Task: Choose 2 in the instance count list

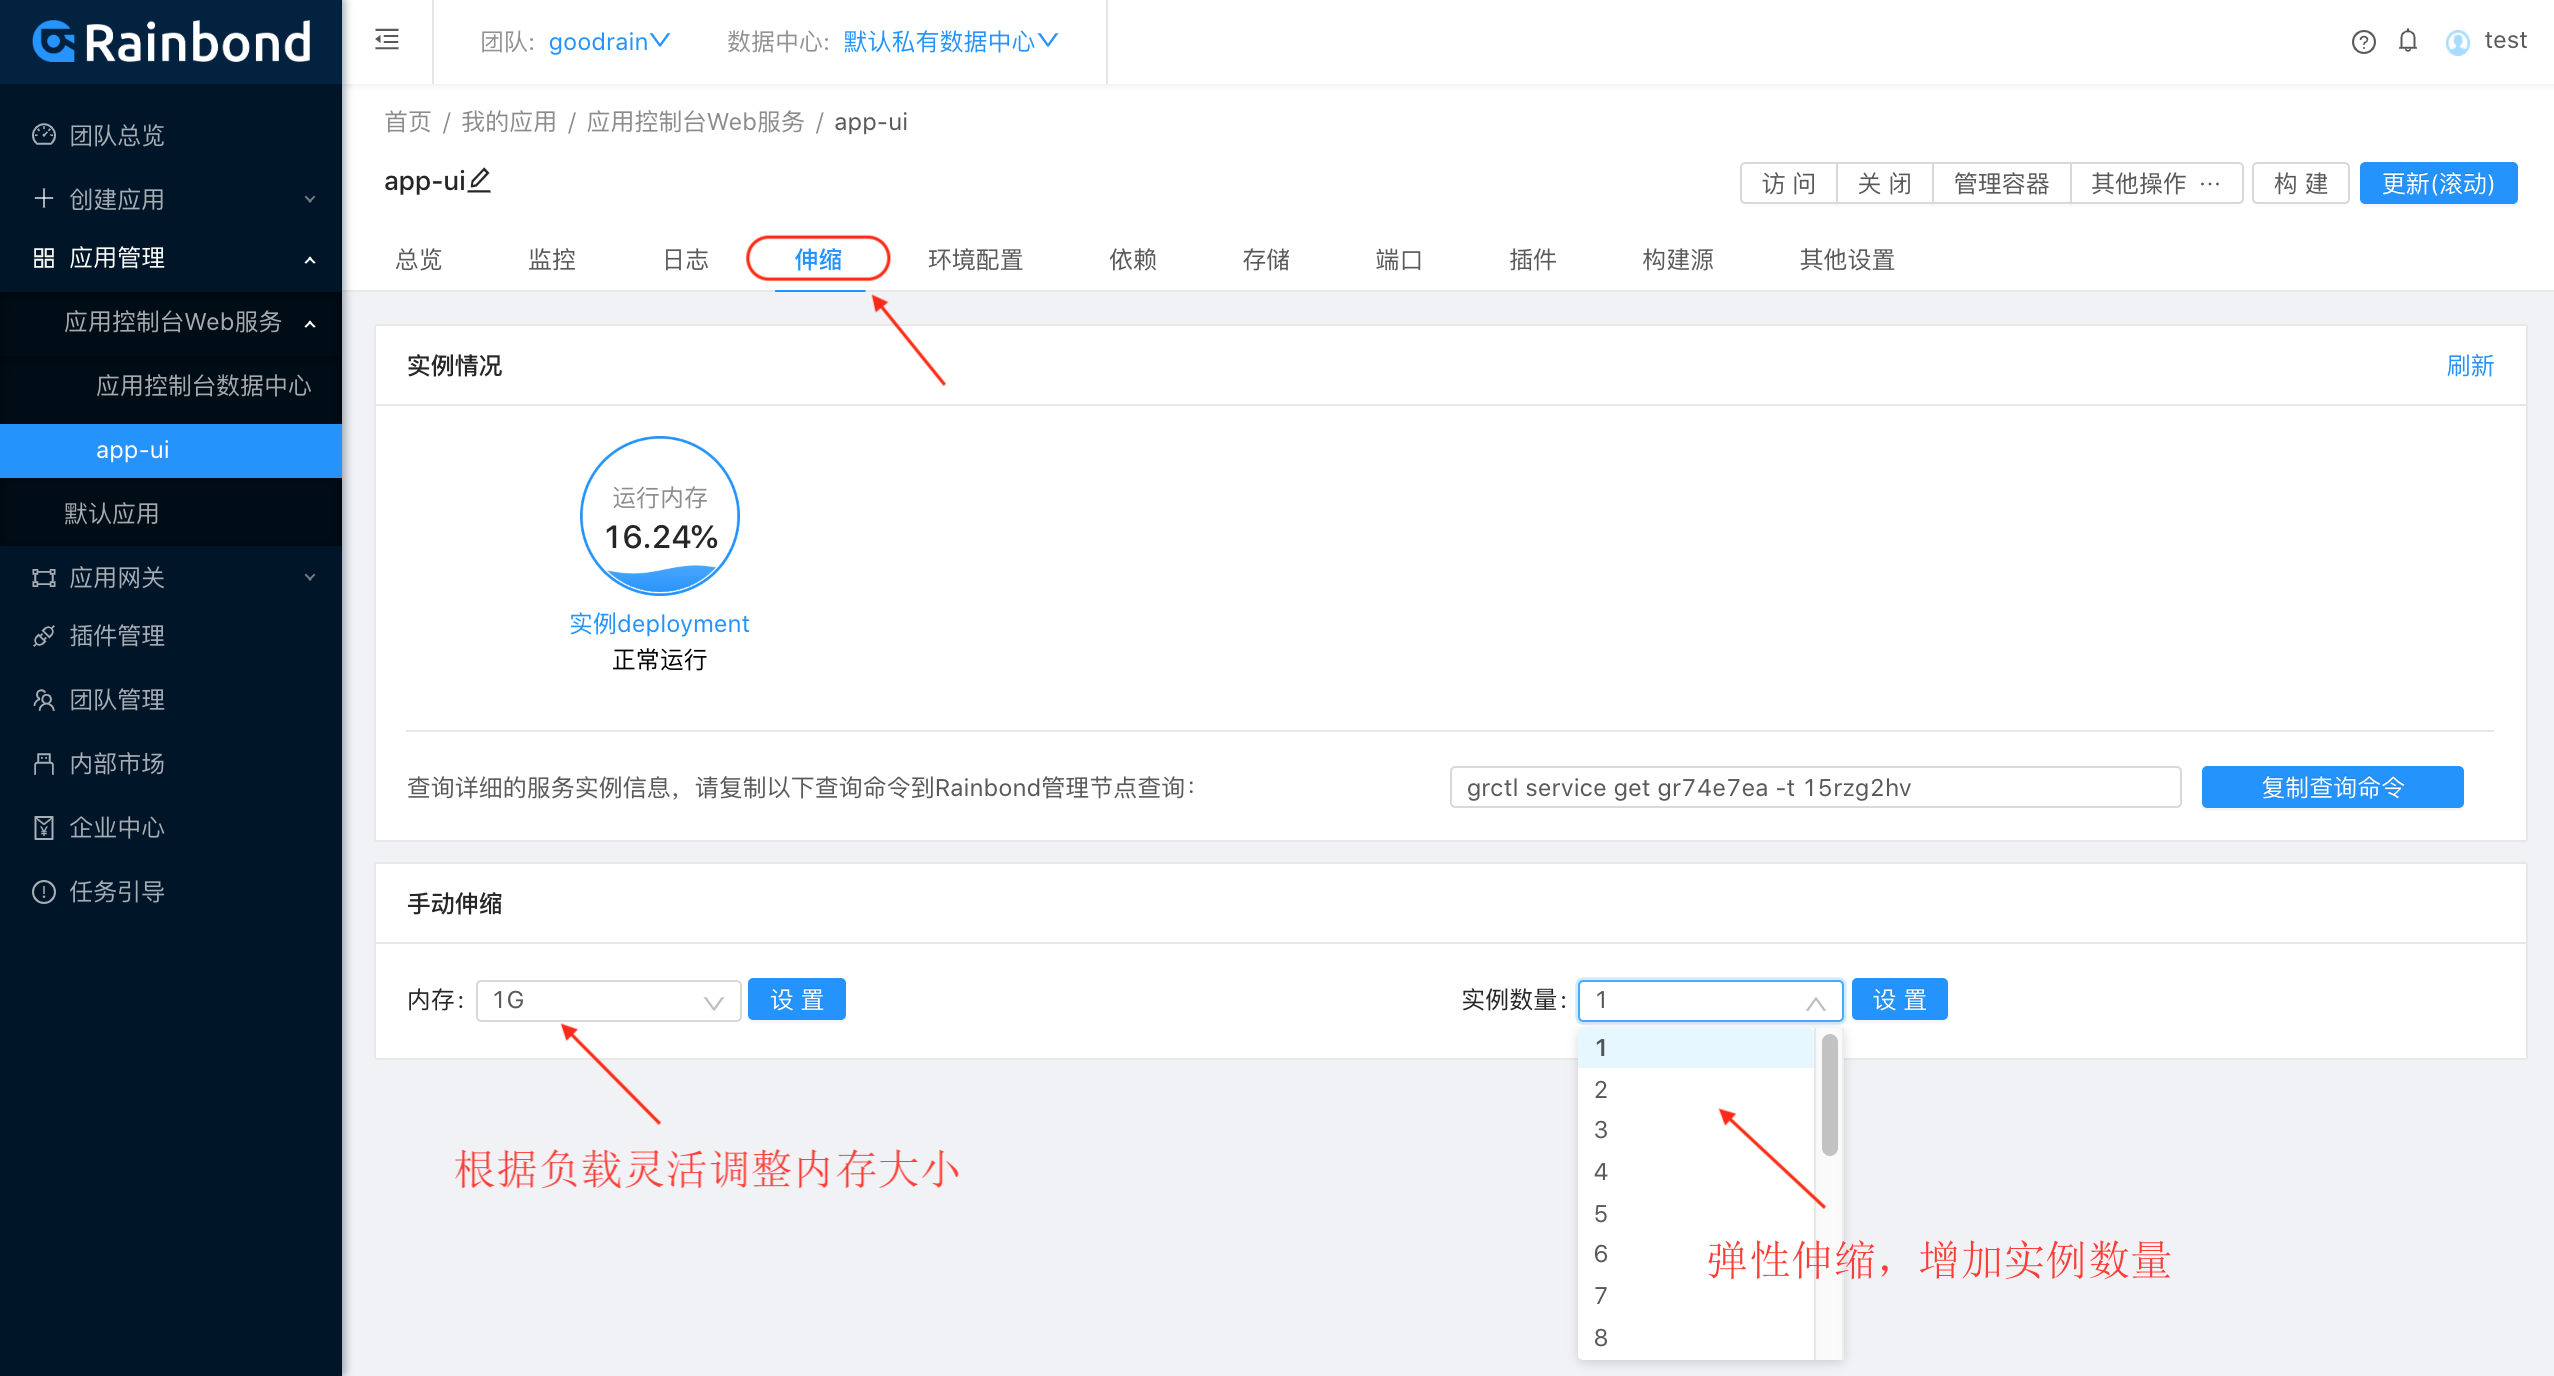Action: pyautogui.click(x=1696, y=1089)
